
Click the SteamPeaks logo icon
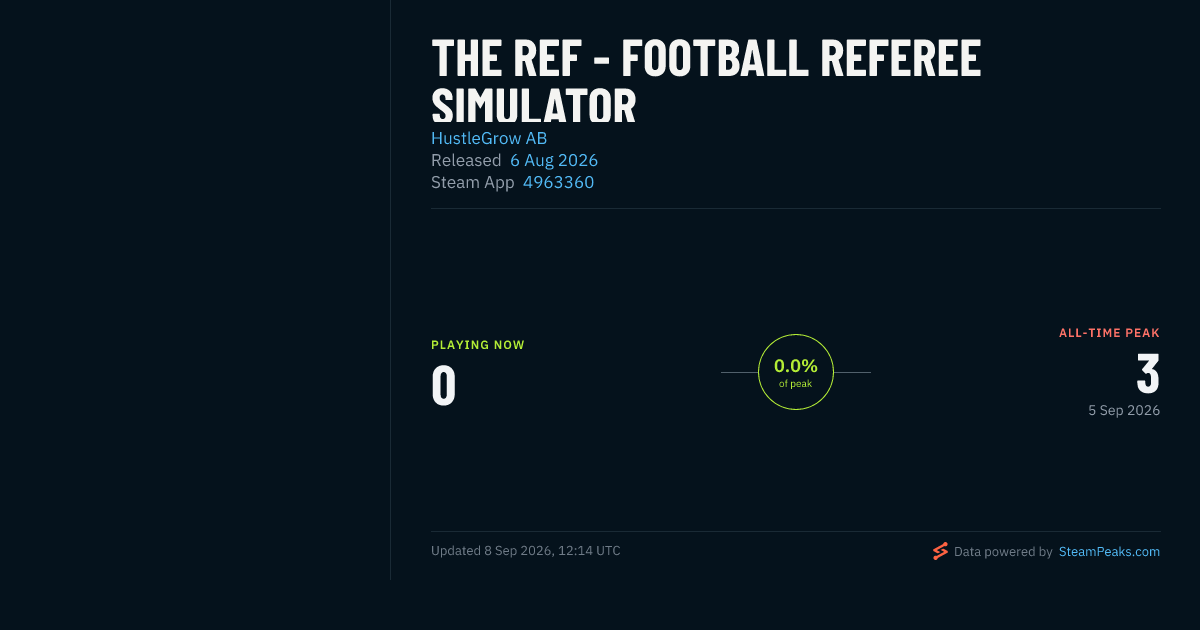click(x=940, y=551)
